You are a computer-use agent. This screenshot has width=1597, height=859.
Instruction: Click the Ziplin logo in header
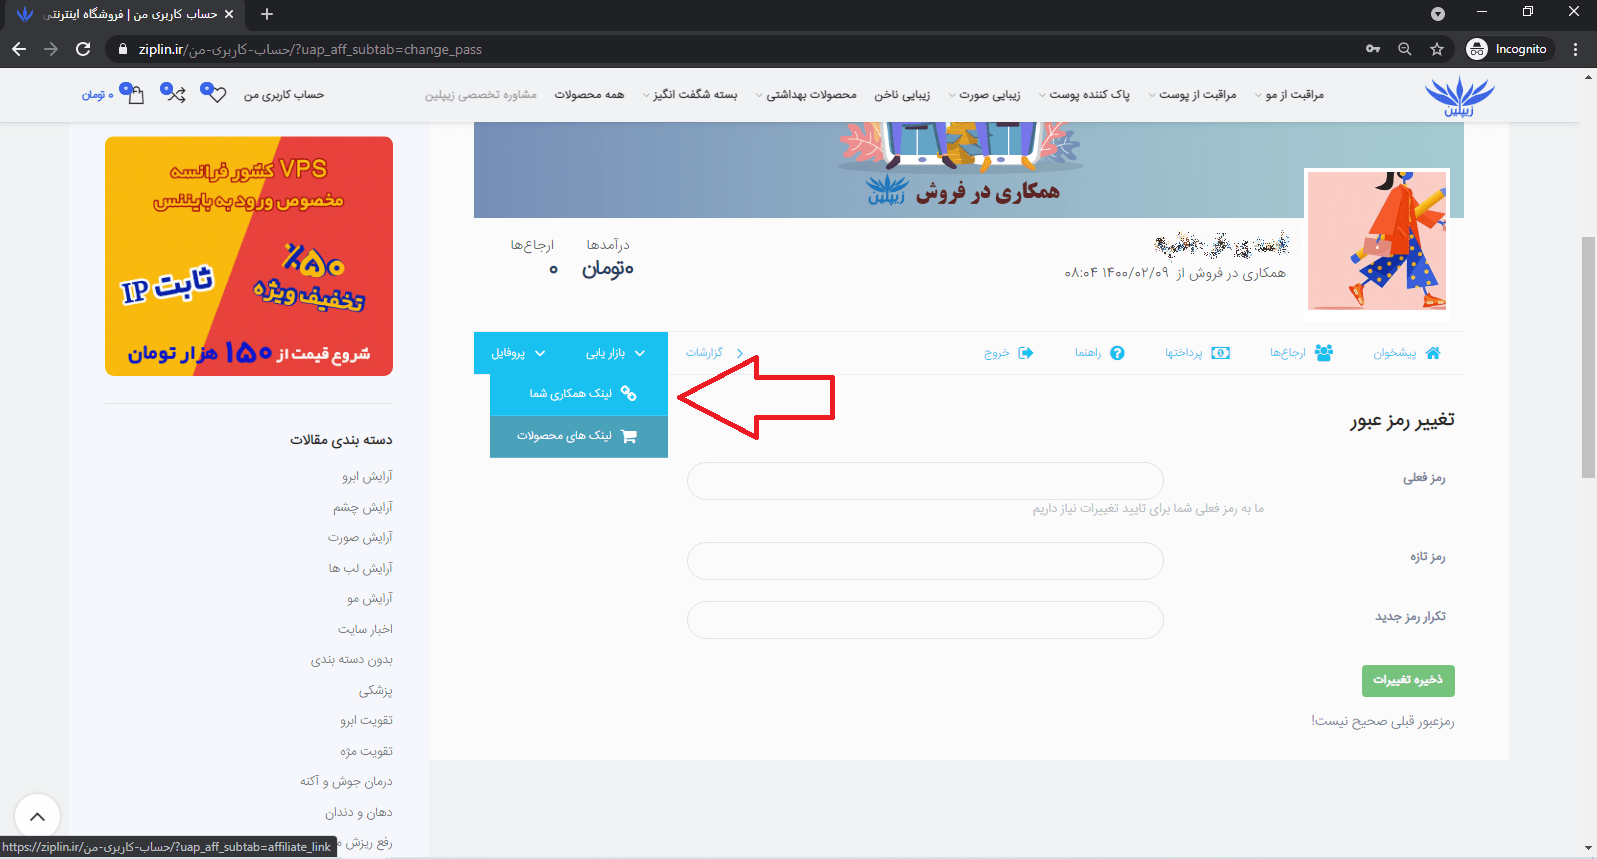click(1459, 96)
